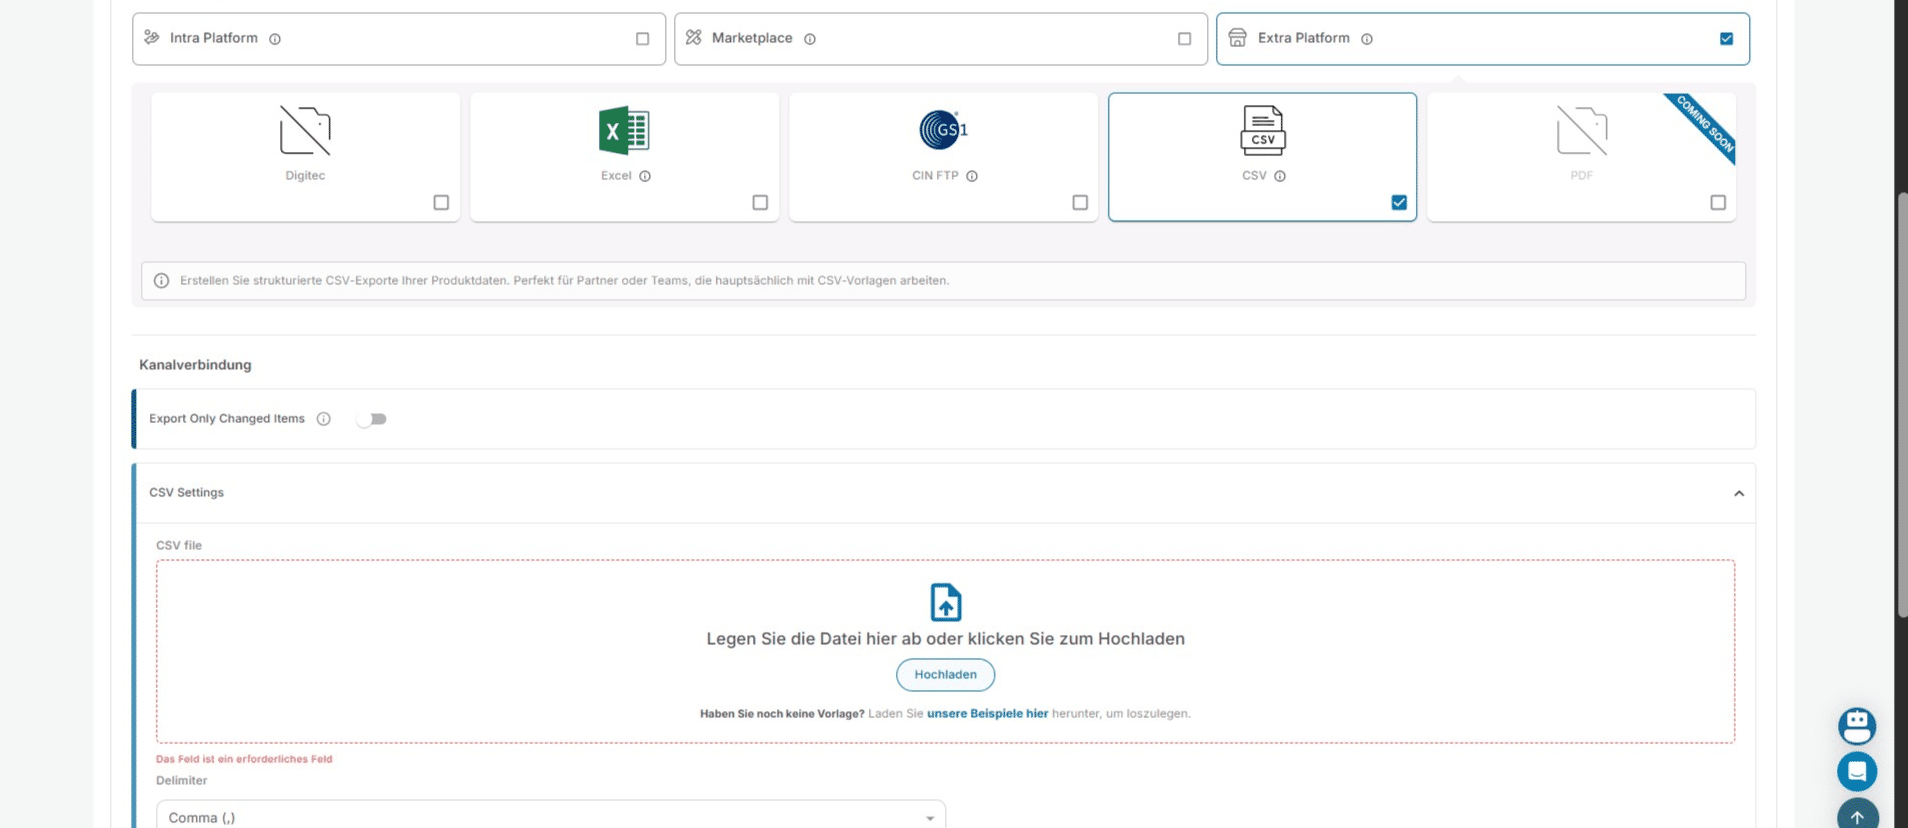This screenshot has width=1908, height=828.
Task: Click the Hochladen upload button
Action: [945, 675]
